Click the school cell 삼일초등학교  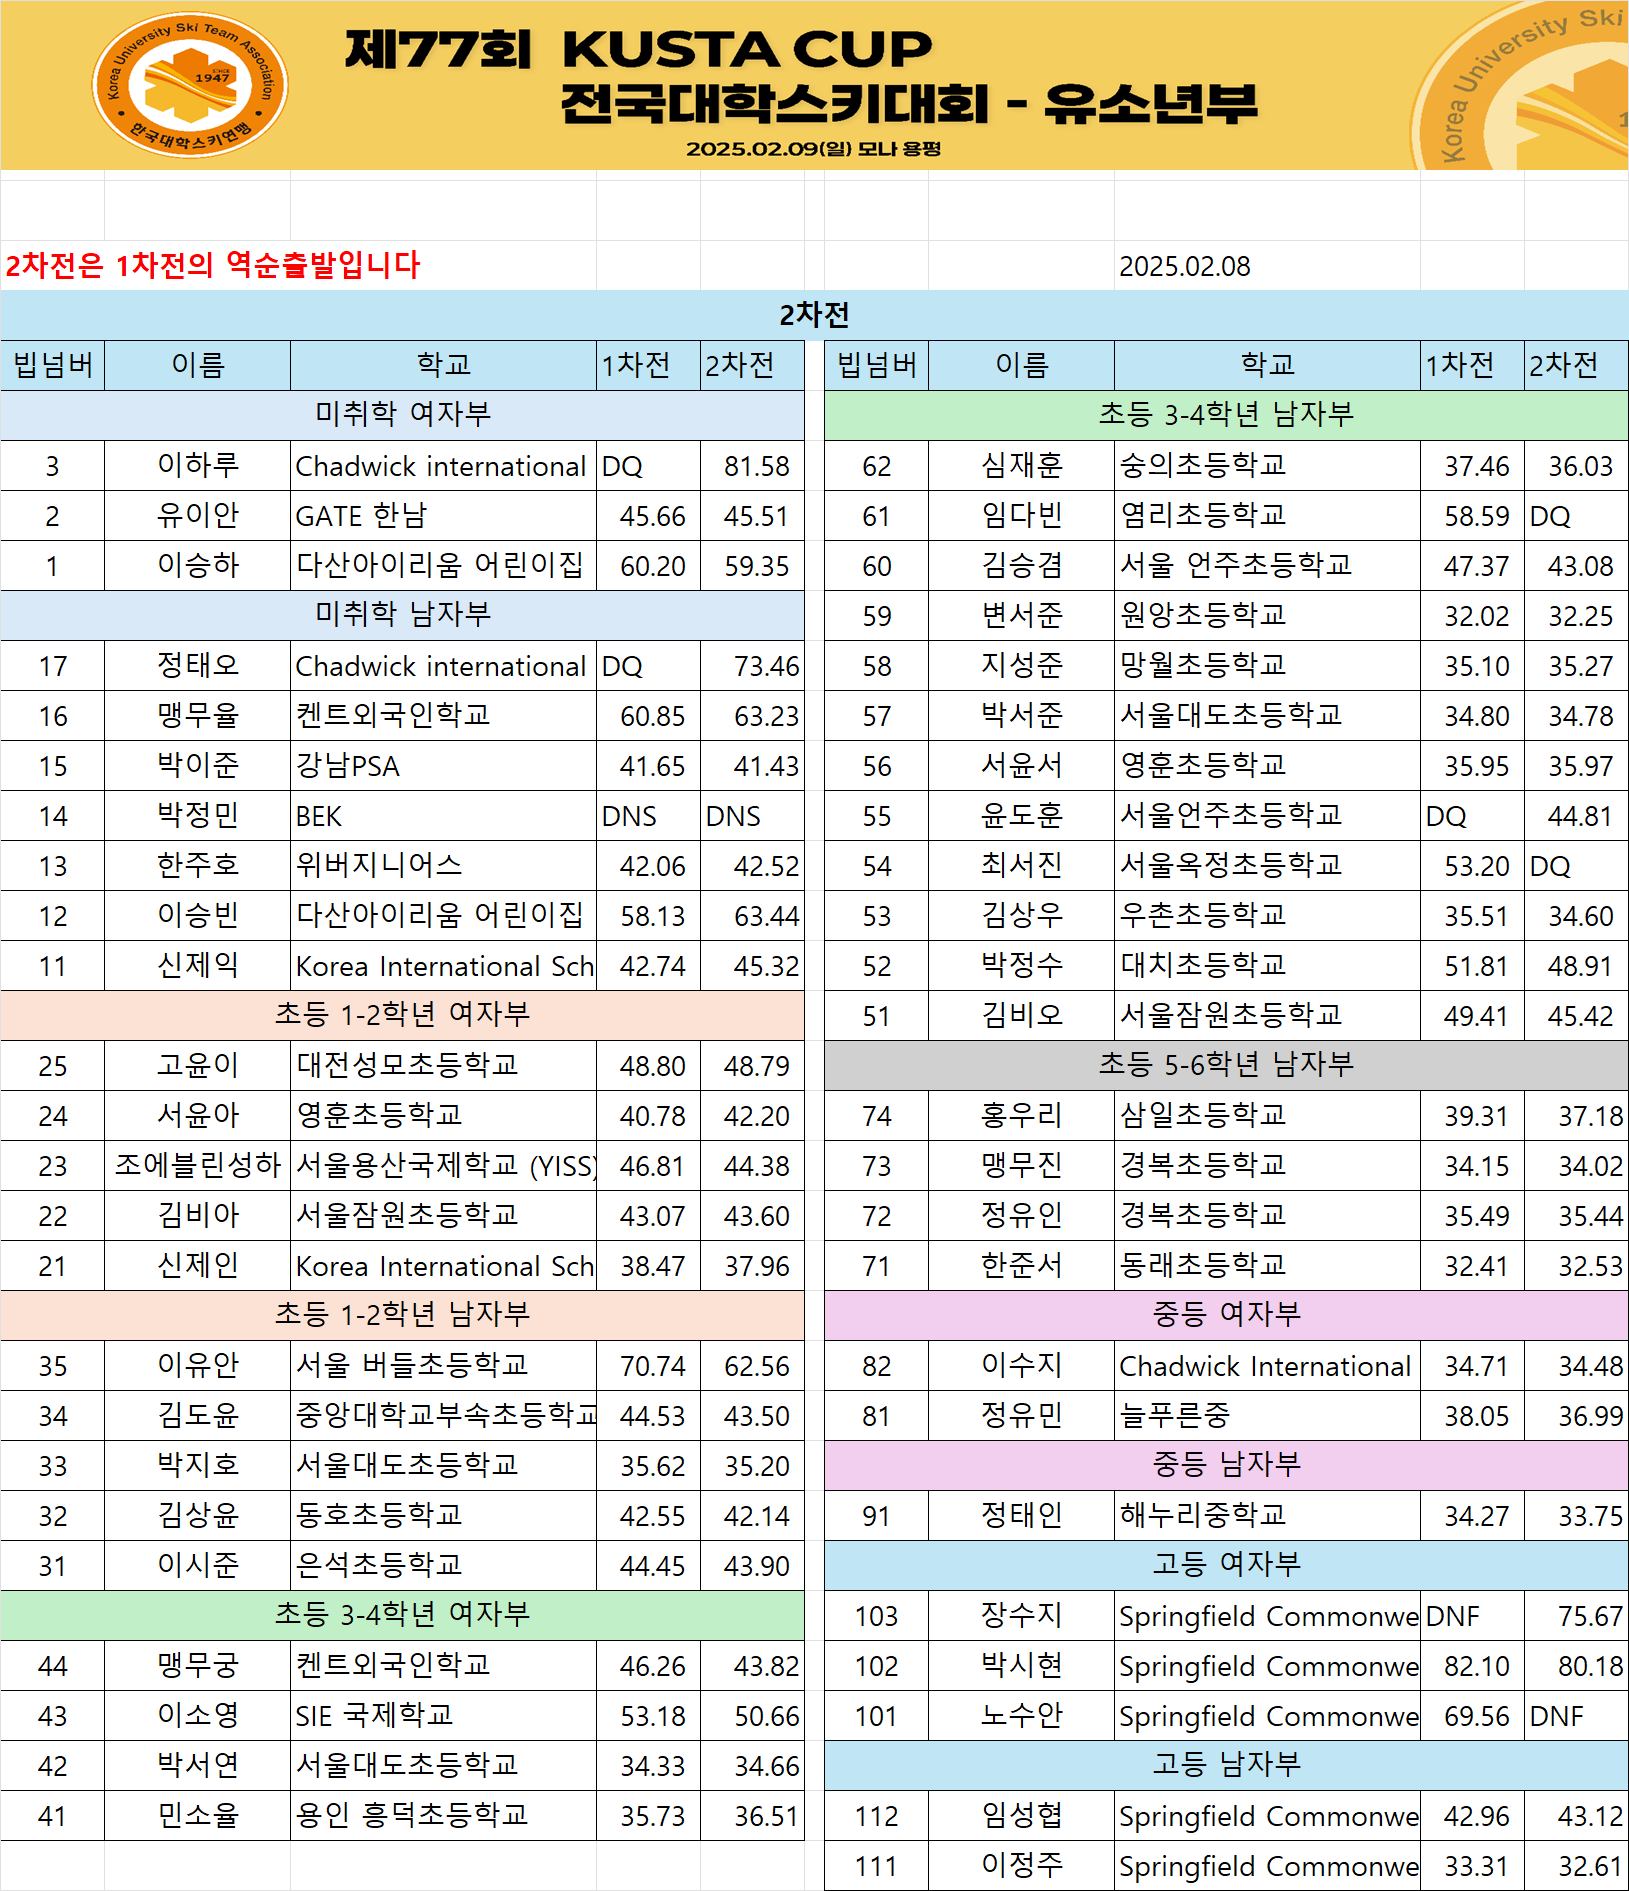pos(1267,1115)
